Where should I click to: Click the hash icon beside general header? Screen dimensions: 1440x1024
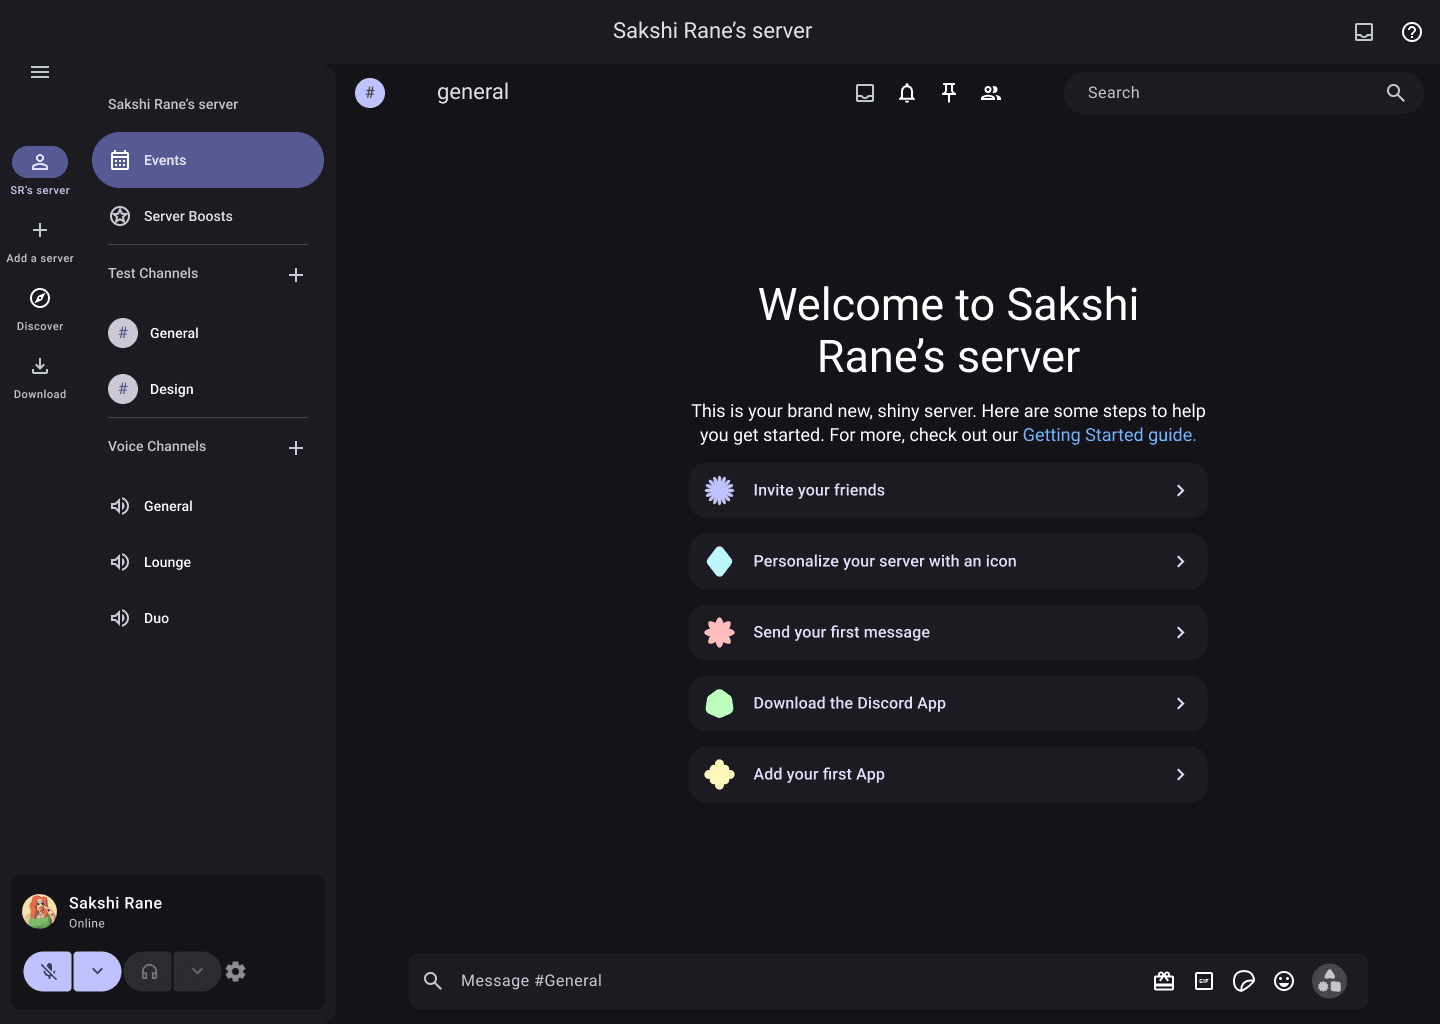370,93
